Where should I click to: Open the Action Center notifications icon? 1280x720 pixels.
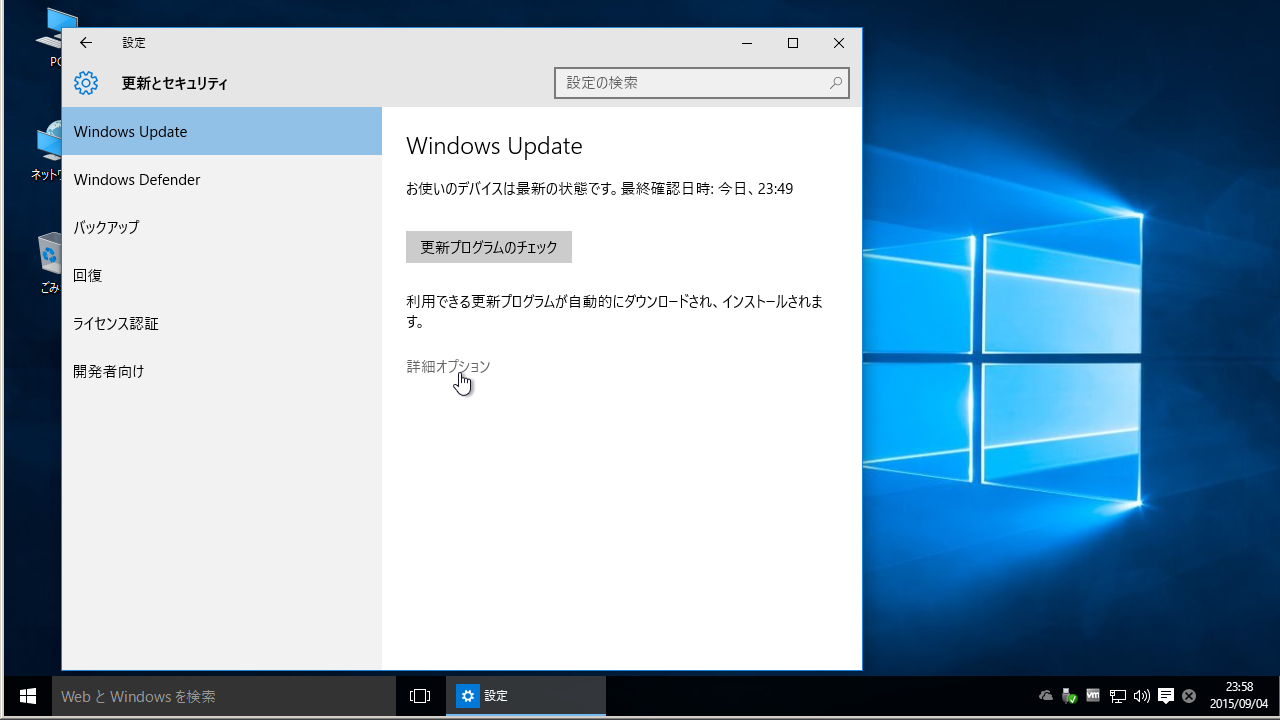(1166, 696)
